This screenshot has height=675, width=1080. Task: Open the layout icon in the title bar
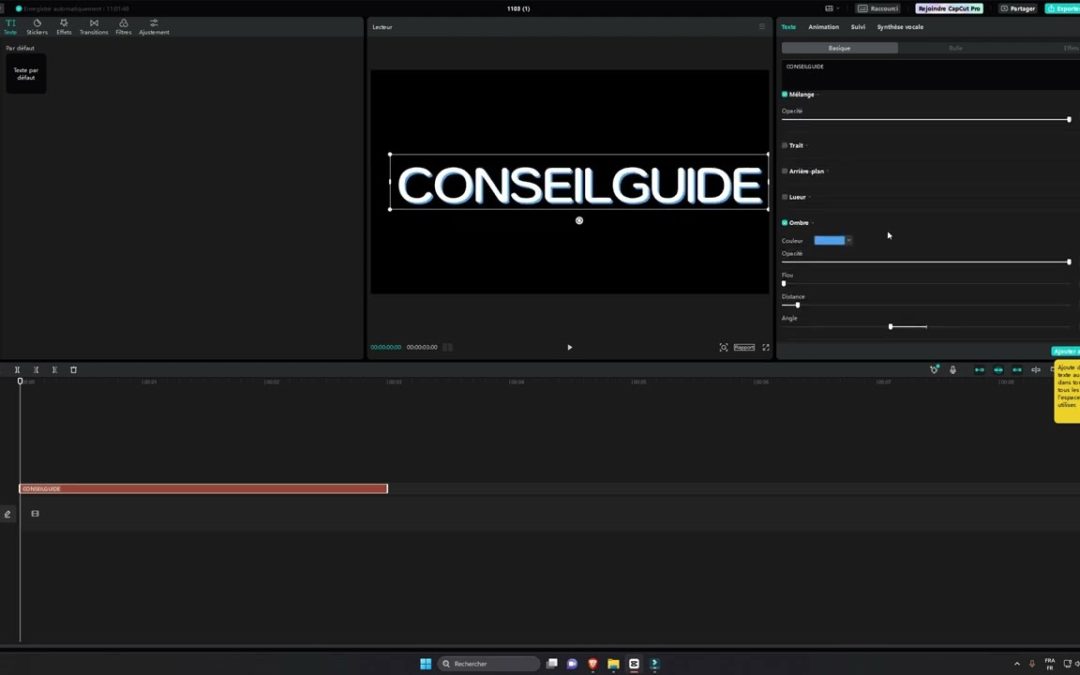pos(829,8)
